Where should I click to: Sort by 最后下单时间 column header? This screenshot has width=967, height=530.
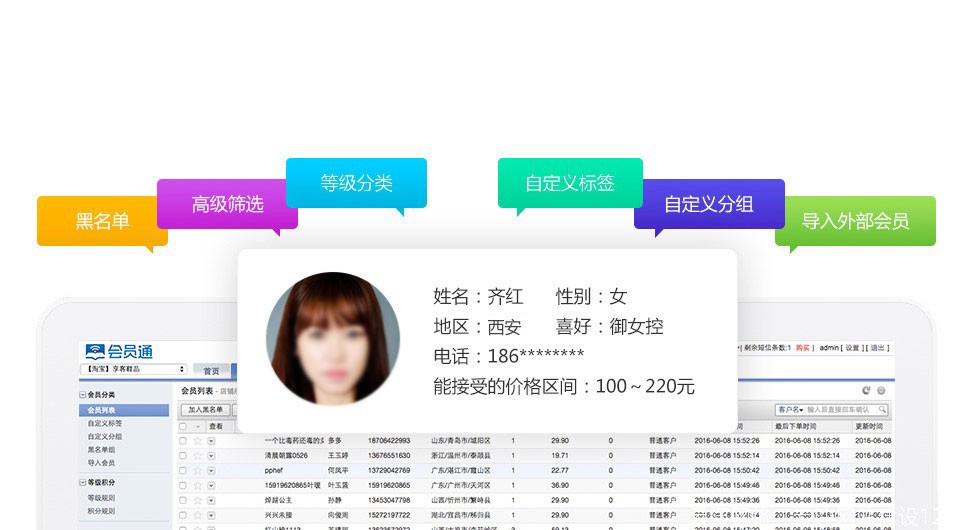click(x=796, y=426)
